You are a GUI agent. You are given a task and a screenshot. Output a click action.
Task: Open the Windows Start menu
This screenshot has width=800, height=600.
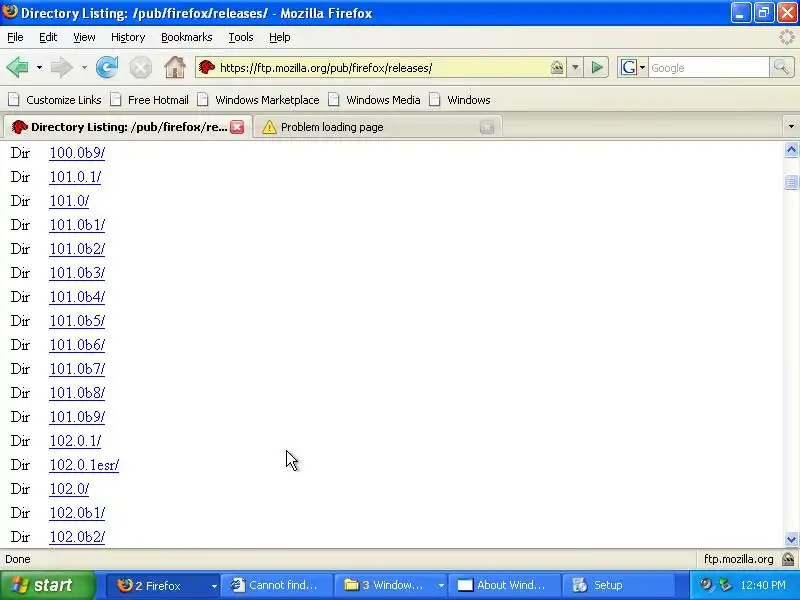(47, 585)
